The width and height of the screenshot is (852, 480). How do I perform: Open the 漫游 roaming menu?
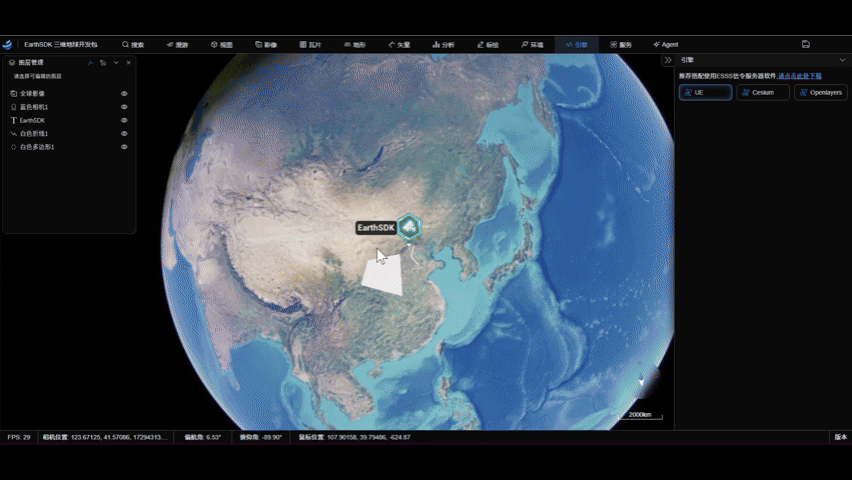coord(177,45)
